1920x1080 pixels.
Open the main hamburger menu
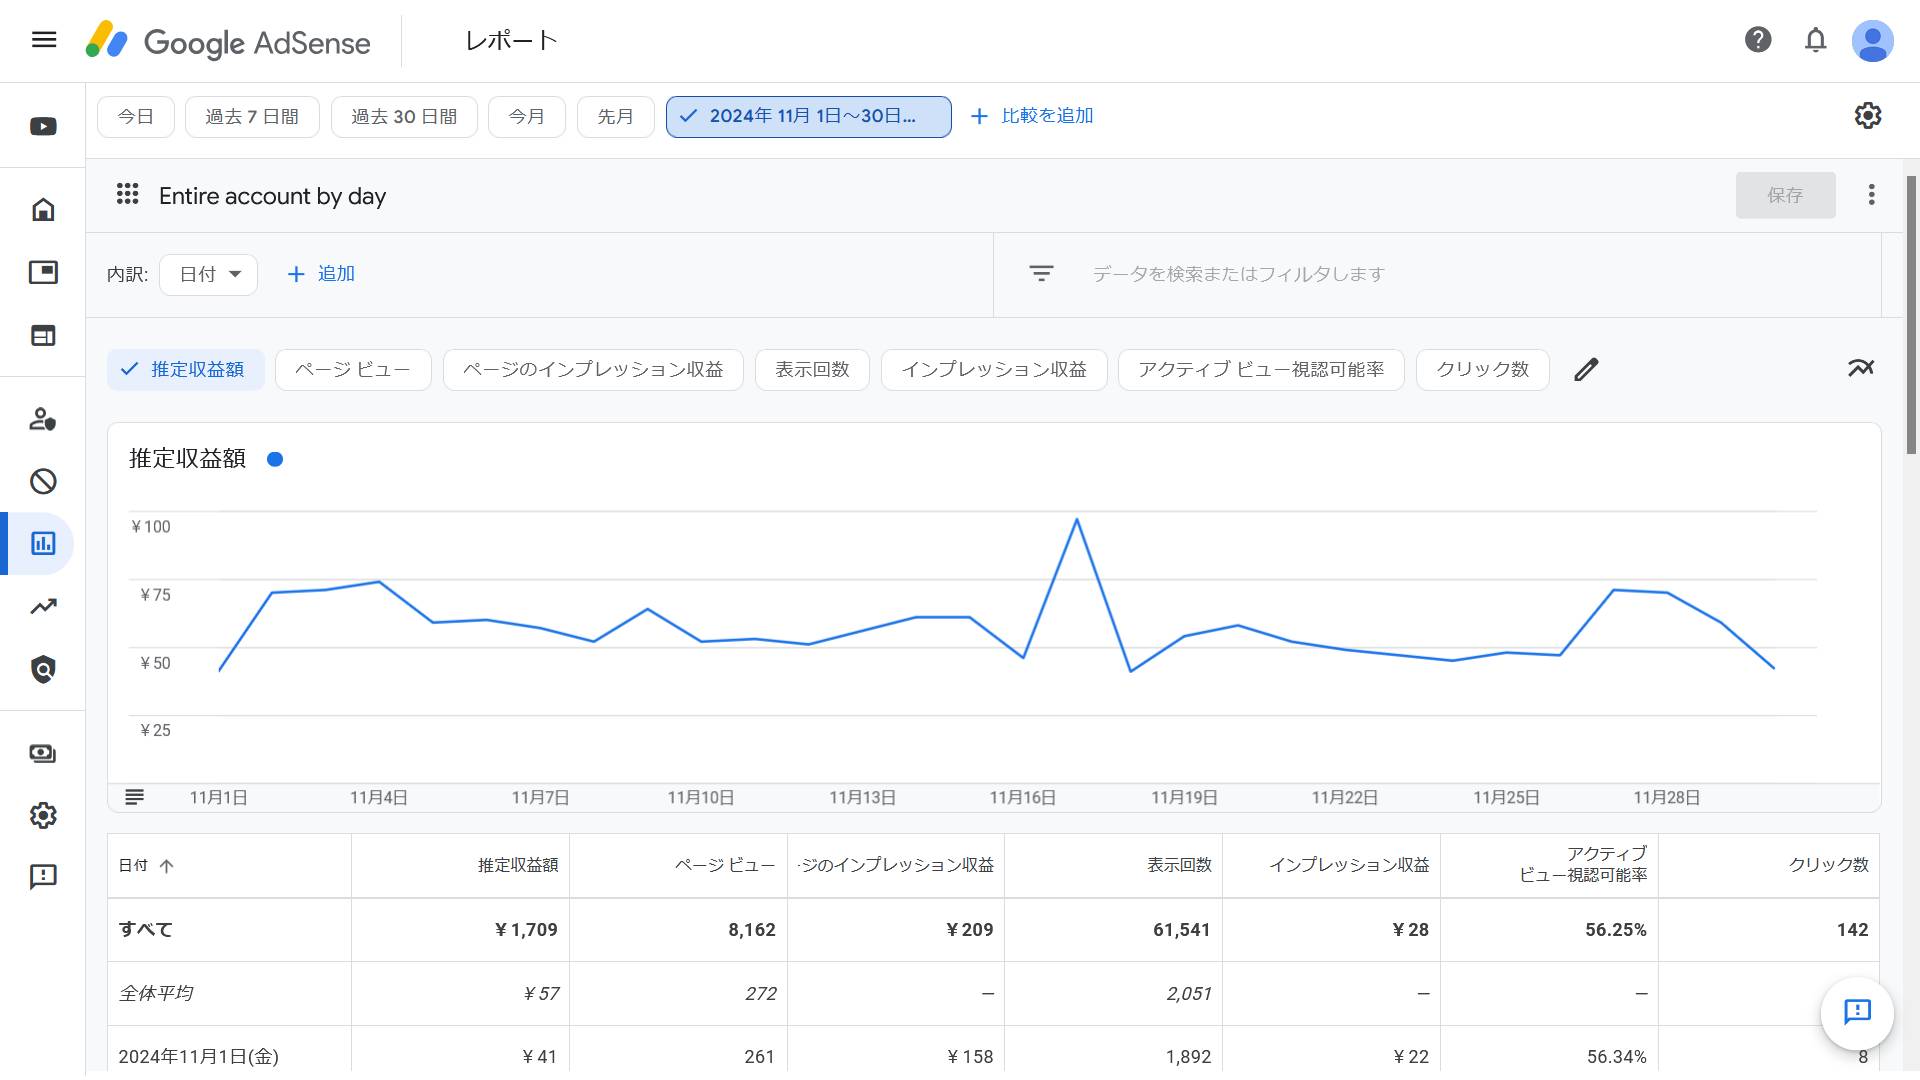point(44,40)
